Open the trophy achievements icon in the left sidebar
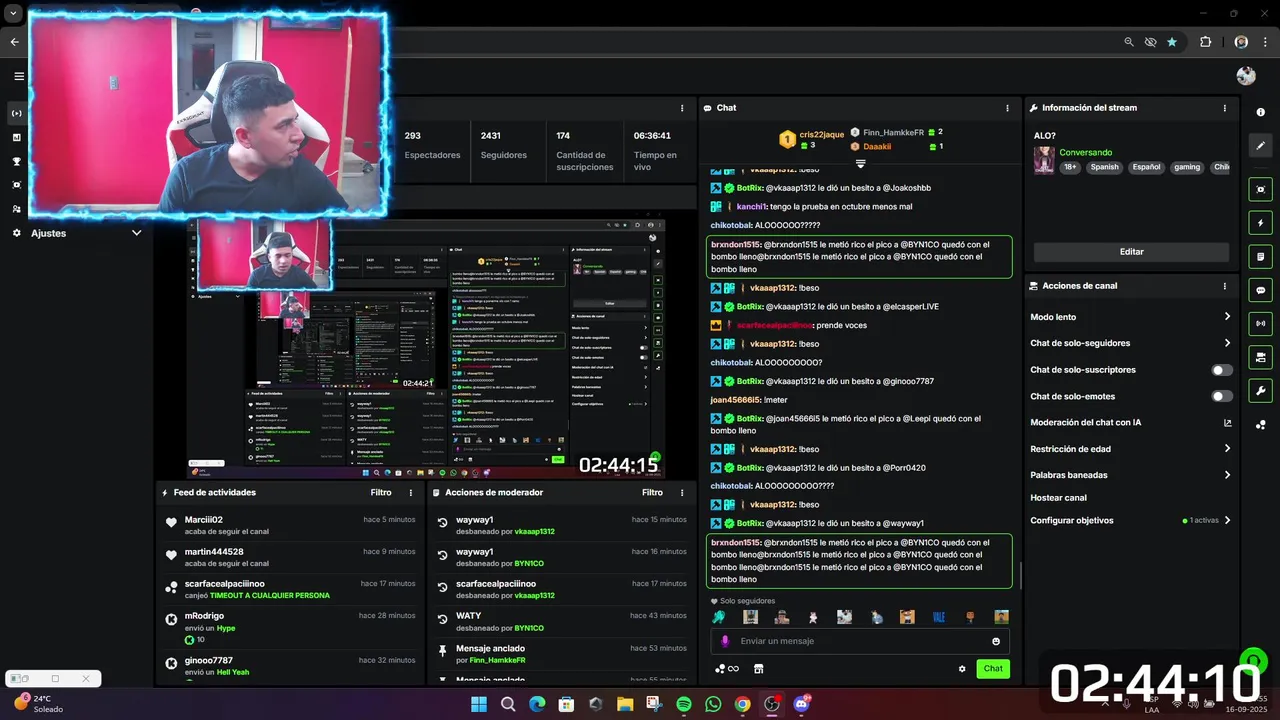Image resolution: width=1280 pixels, height=720 pixels. pyautogui.click(x=17, y=161)
